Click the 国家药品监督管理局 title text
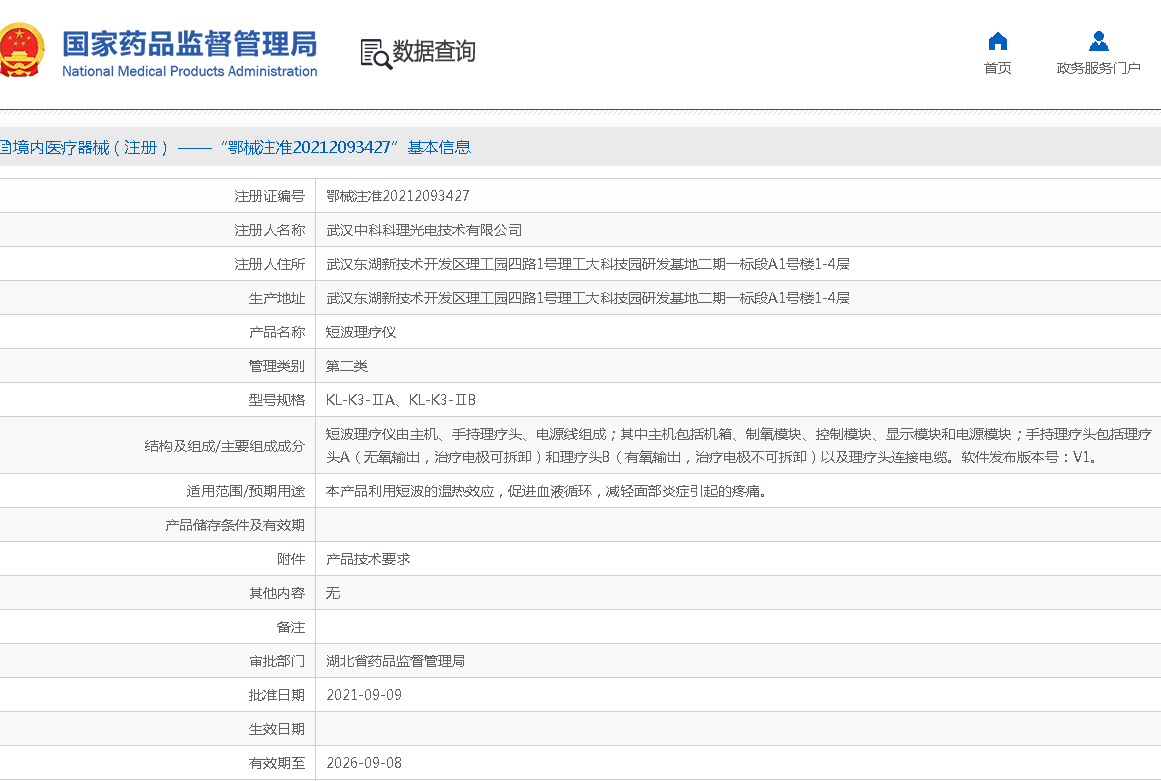The image size is (1161, 781). (x=189, y=43)
